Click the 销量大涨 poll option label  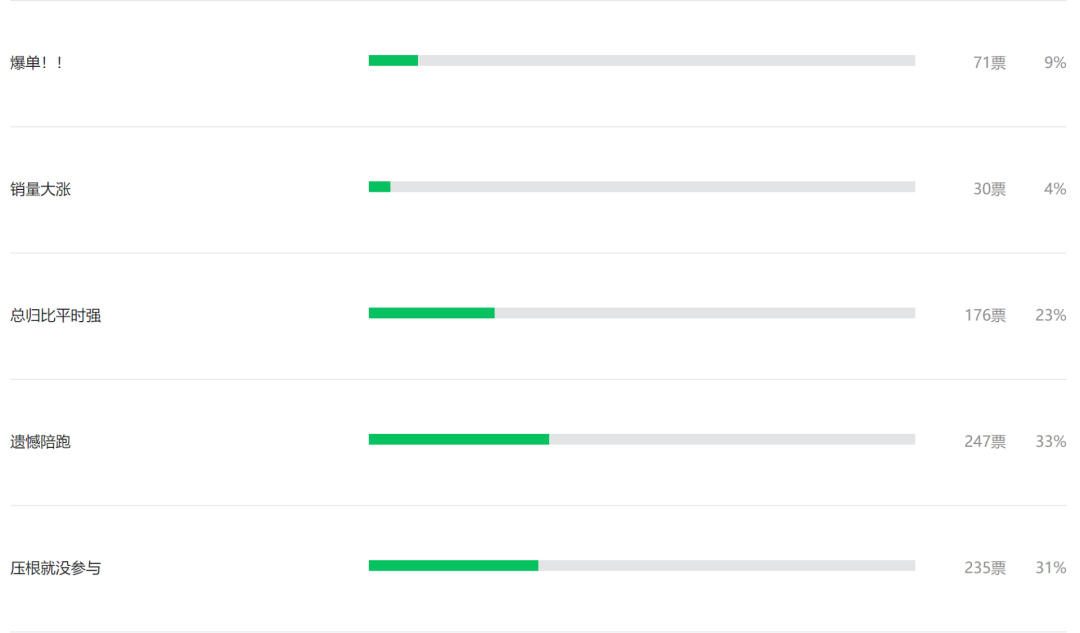pyautogui.click(x=41, y=189)
